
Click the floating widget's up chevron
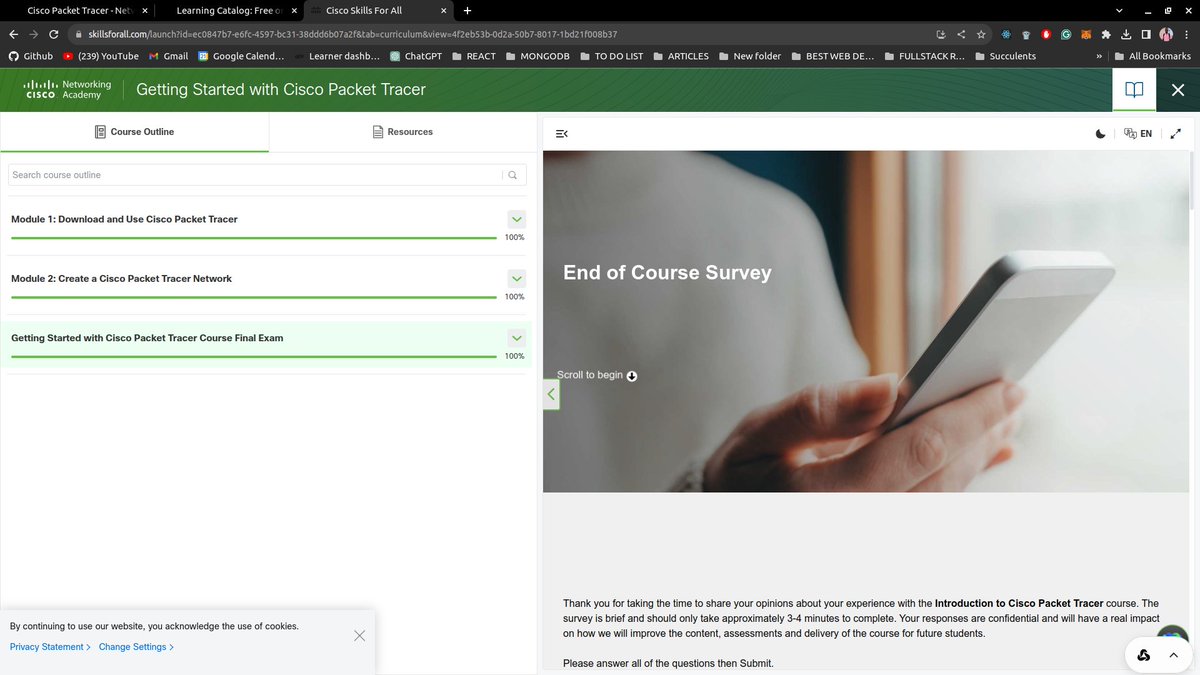point(1174,656)
